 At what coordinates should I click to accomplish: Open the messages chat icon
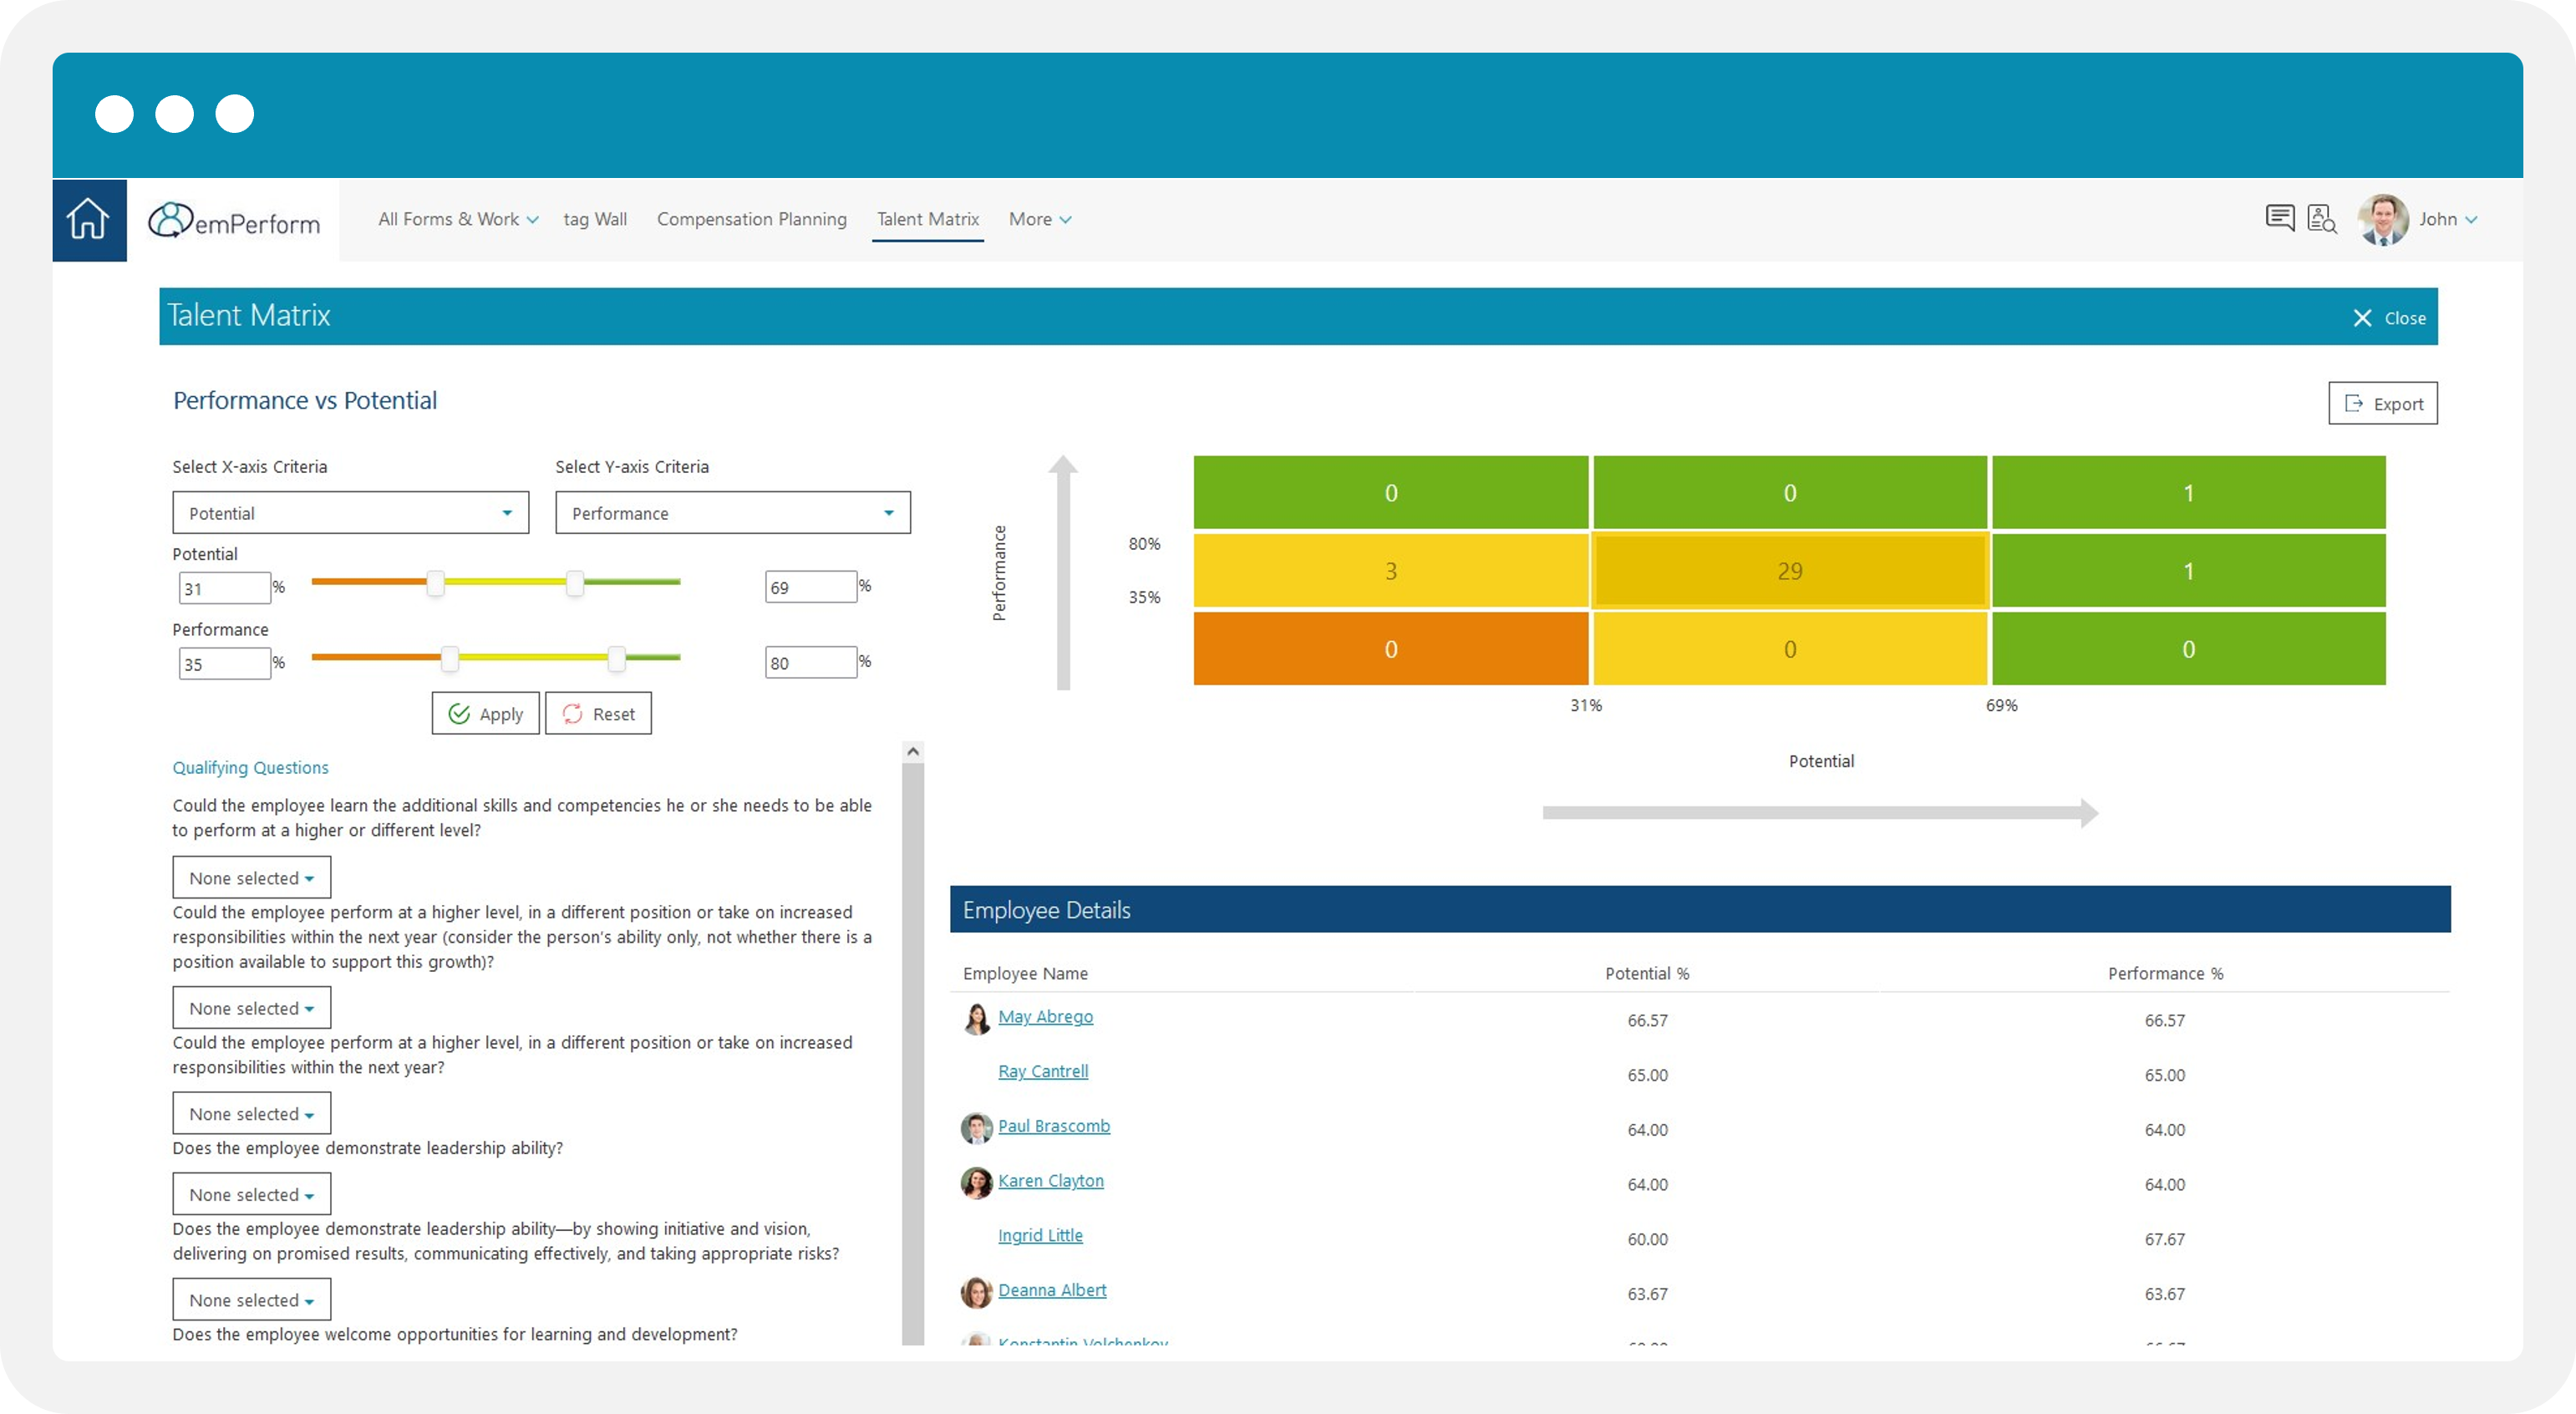[2279, 218]
